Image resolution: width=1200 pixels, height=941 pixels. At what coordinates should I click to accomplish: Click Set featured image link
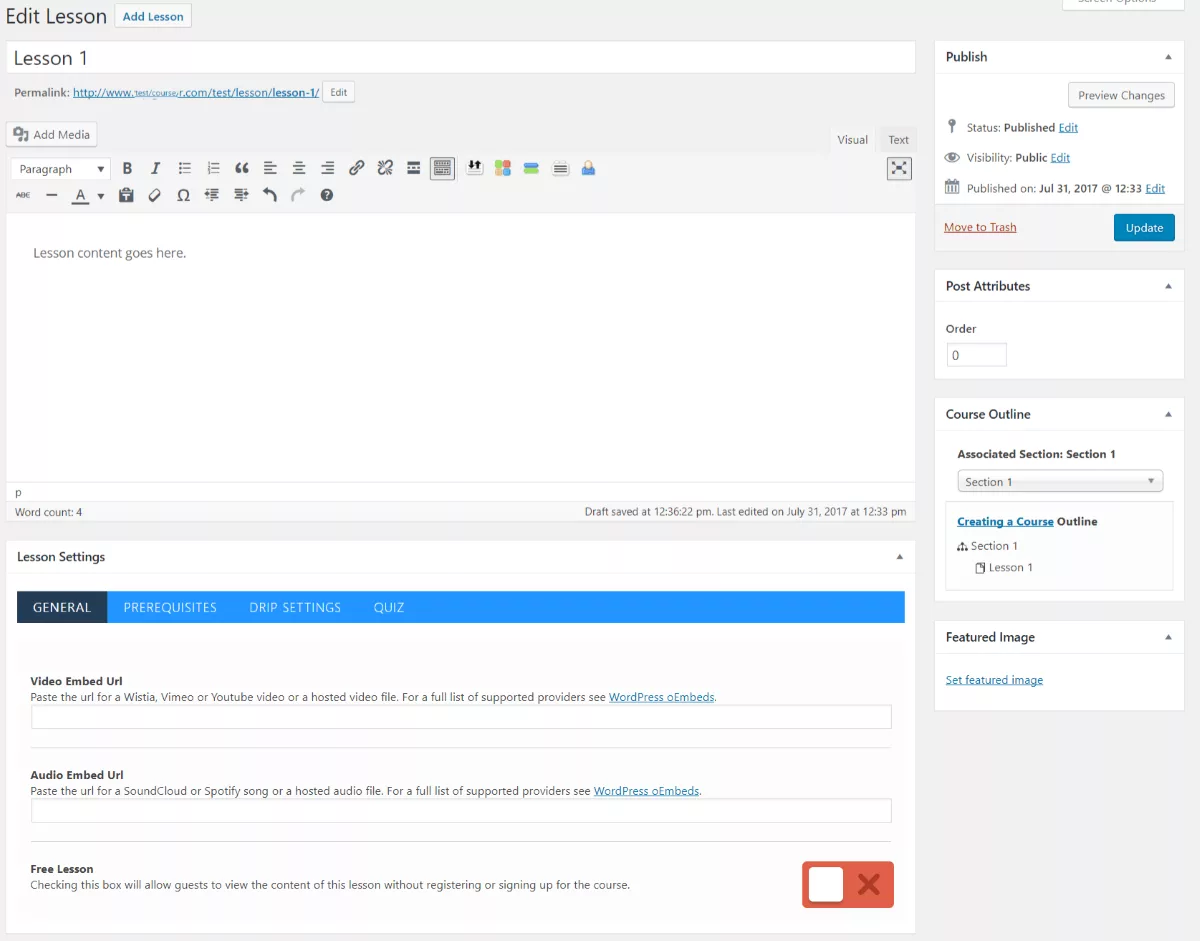click(x=994, y=680)
